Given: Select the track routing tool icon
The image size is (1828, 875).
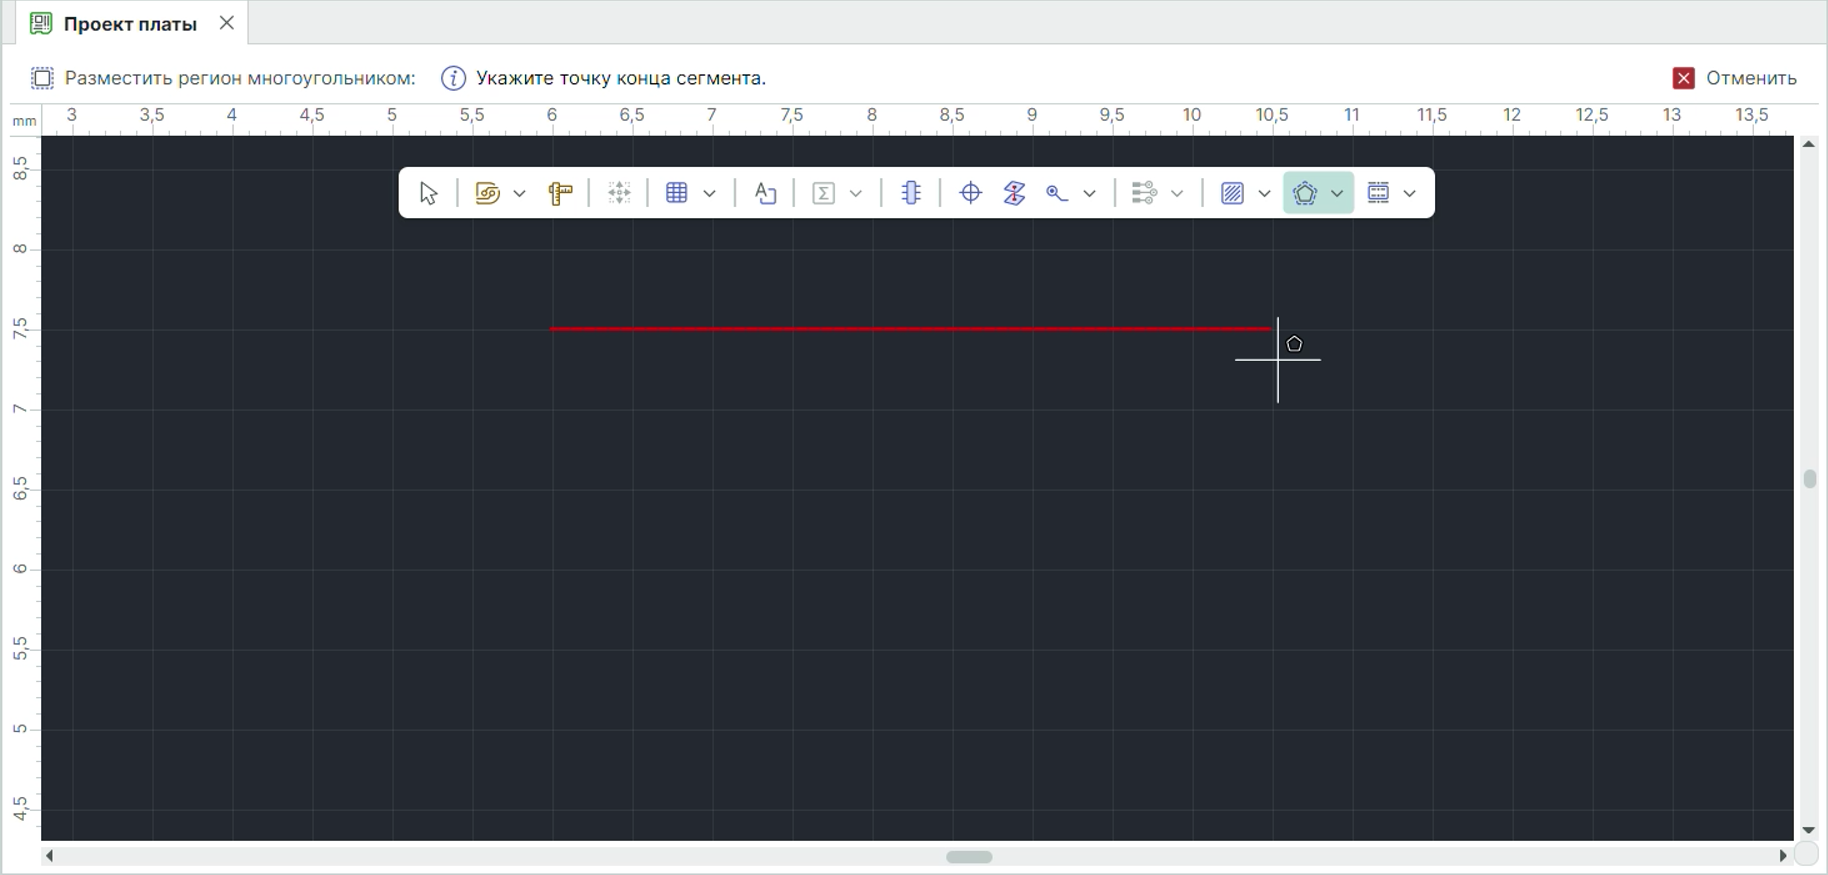Looking at the screenshot, I should pyautogui.click(x=1057, y=193).
